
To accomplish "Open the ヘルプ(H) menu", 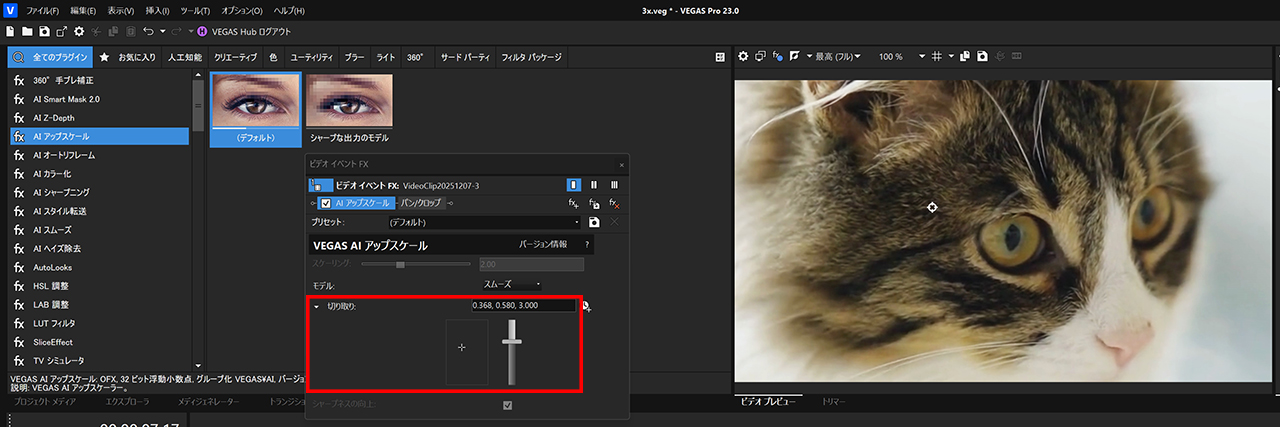I will click(289, 10).
